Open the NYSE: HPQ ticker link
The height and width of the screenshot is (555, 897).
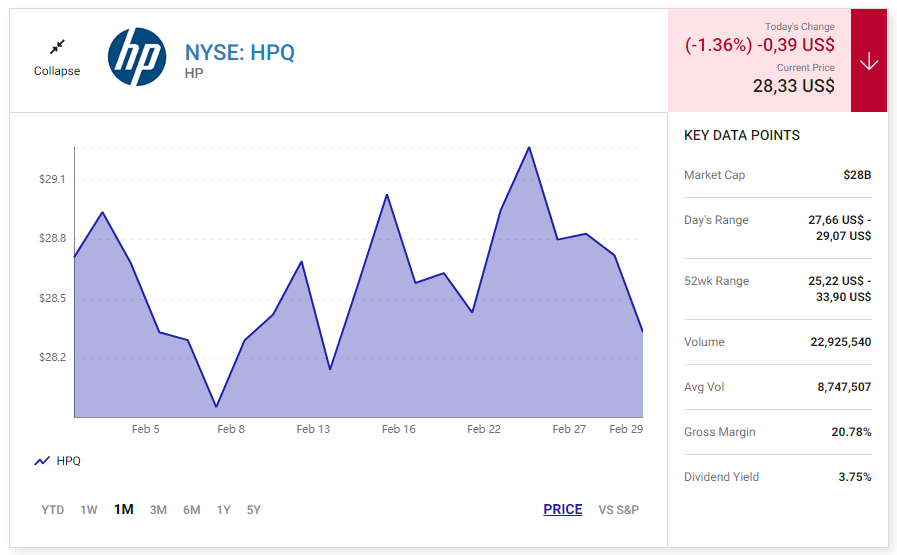coord(239,53)
